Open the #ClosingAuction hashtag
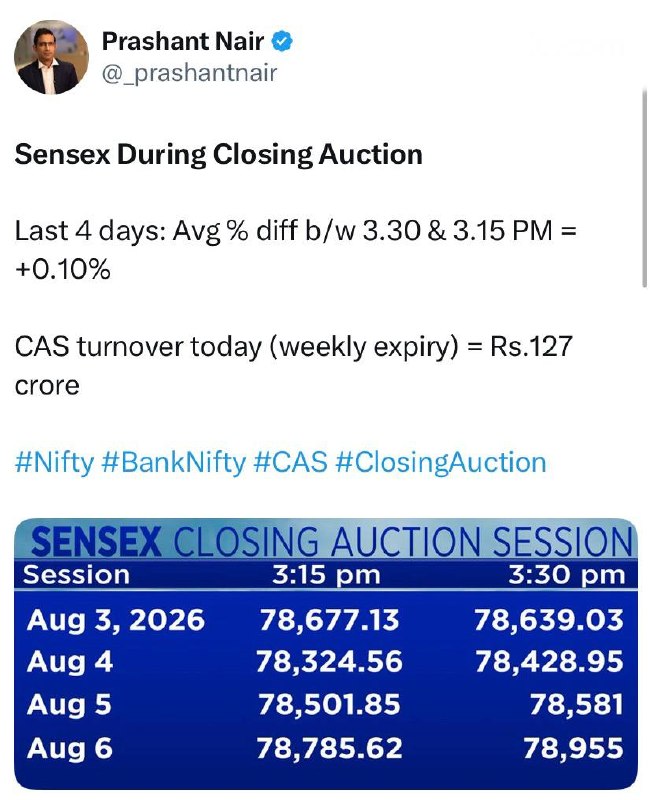The height and width of the screenshot is (800, 652). (441, 463)
